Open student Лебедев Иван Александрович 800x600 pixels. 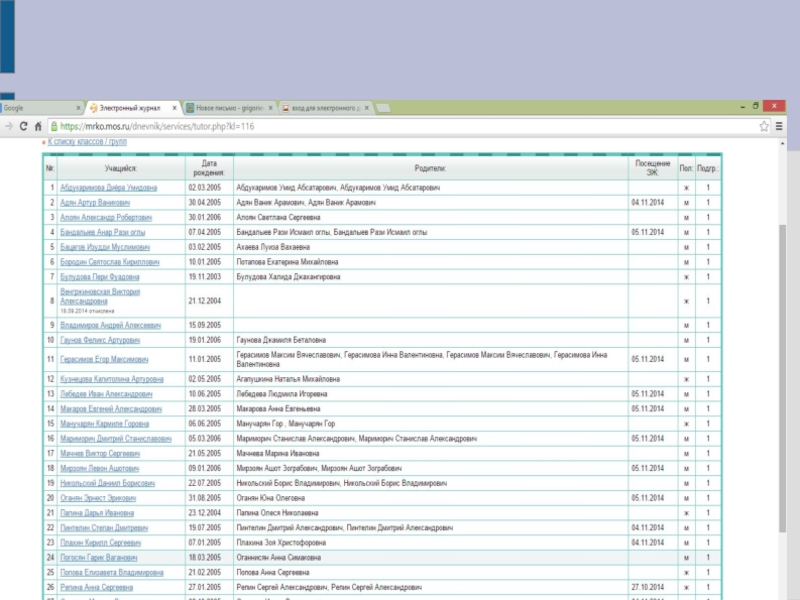[106, 394]
